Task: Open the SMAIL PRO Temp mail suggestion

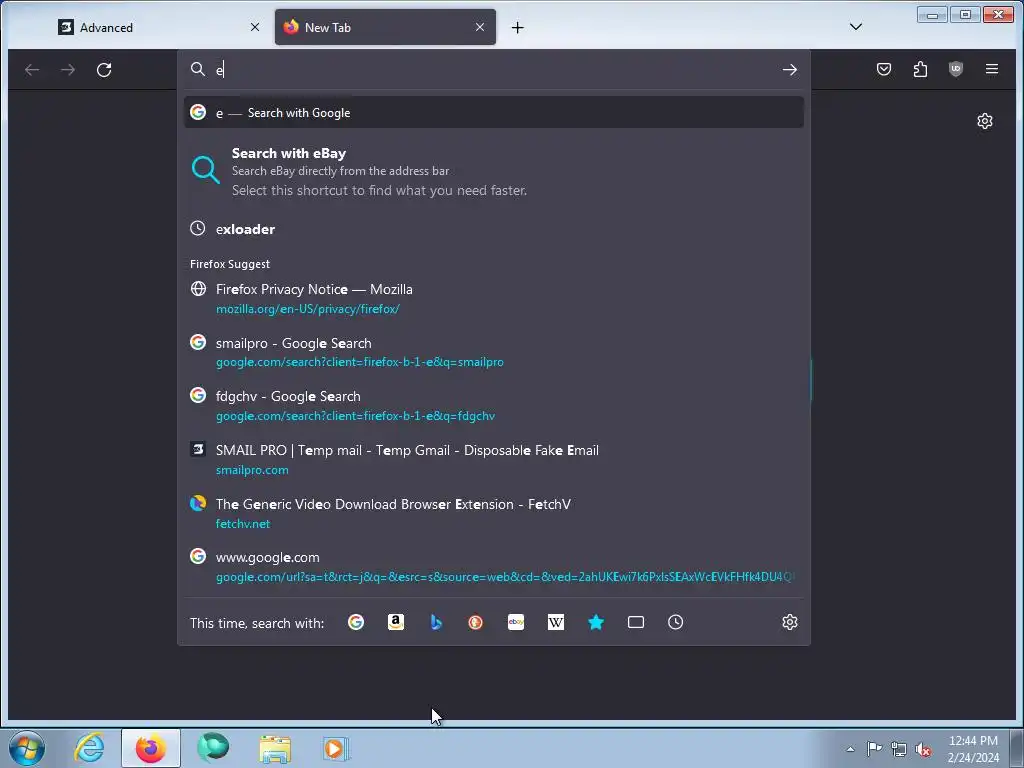Action: point(494,460)
